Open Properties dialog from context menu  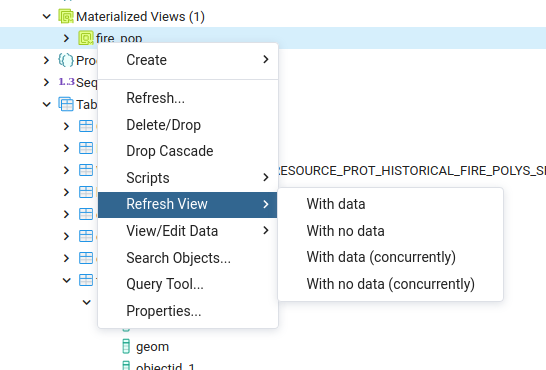188,311
